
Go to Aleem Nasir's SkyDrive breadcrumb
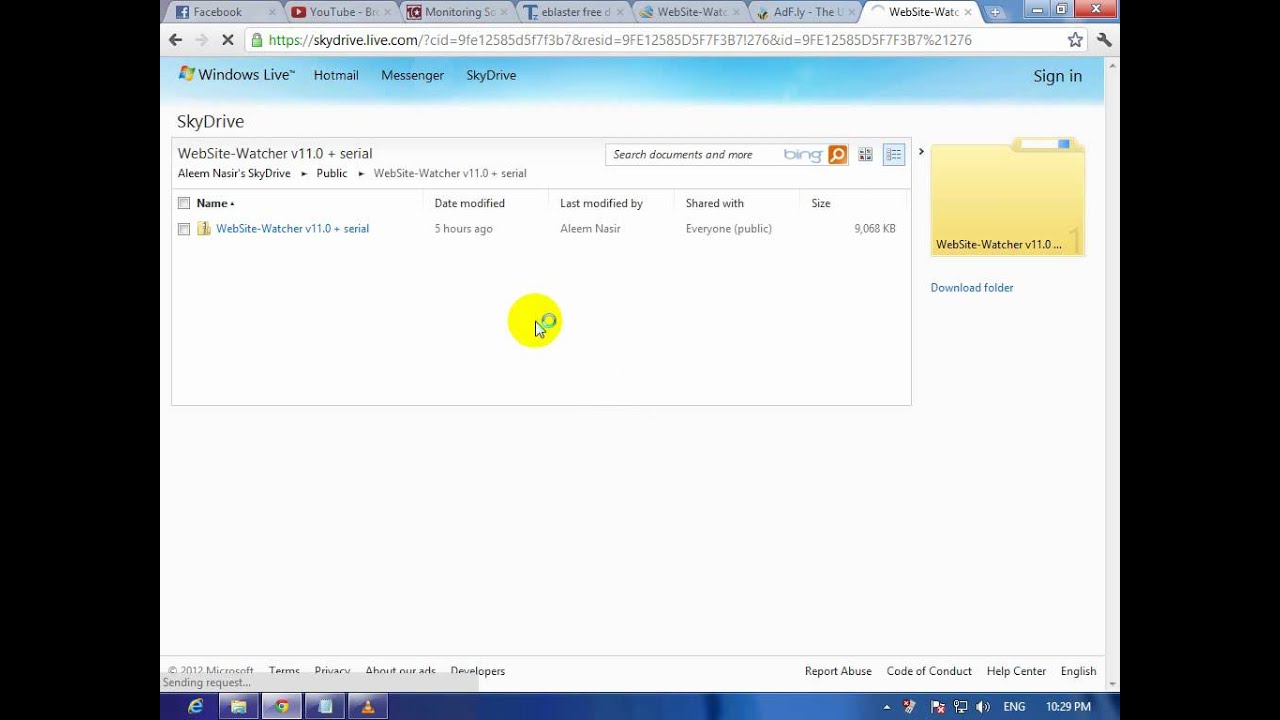pyautogui.click(x=234, y=173)
